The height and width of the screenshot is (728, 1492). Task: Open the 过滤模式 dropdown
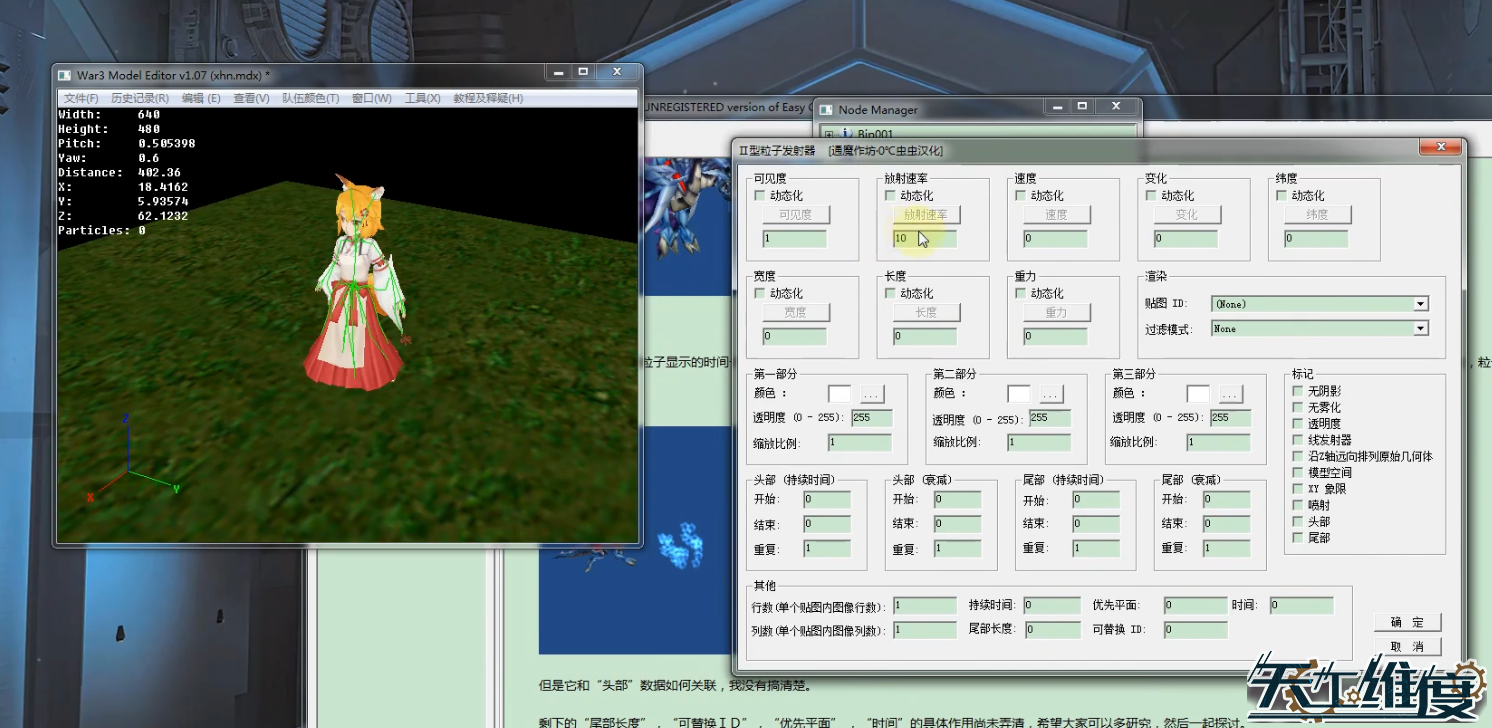pyautogui.click(x=1420, y=329)
